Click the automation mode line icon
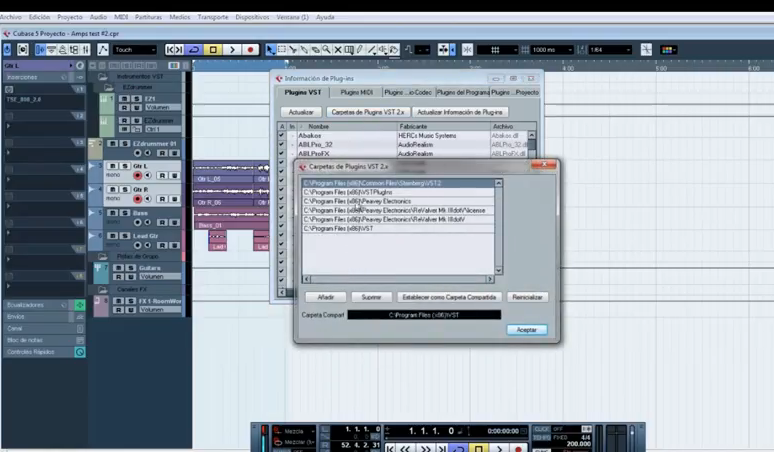Screen dimensions: 774x452 tap(103, 50)
